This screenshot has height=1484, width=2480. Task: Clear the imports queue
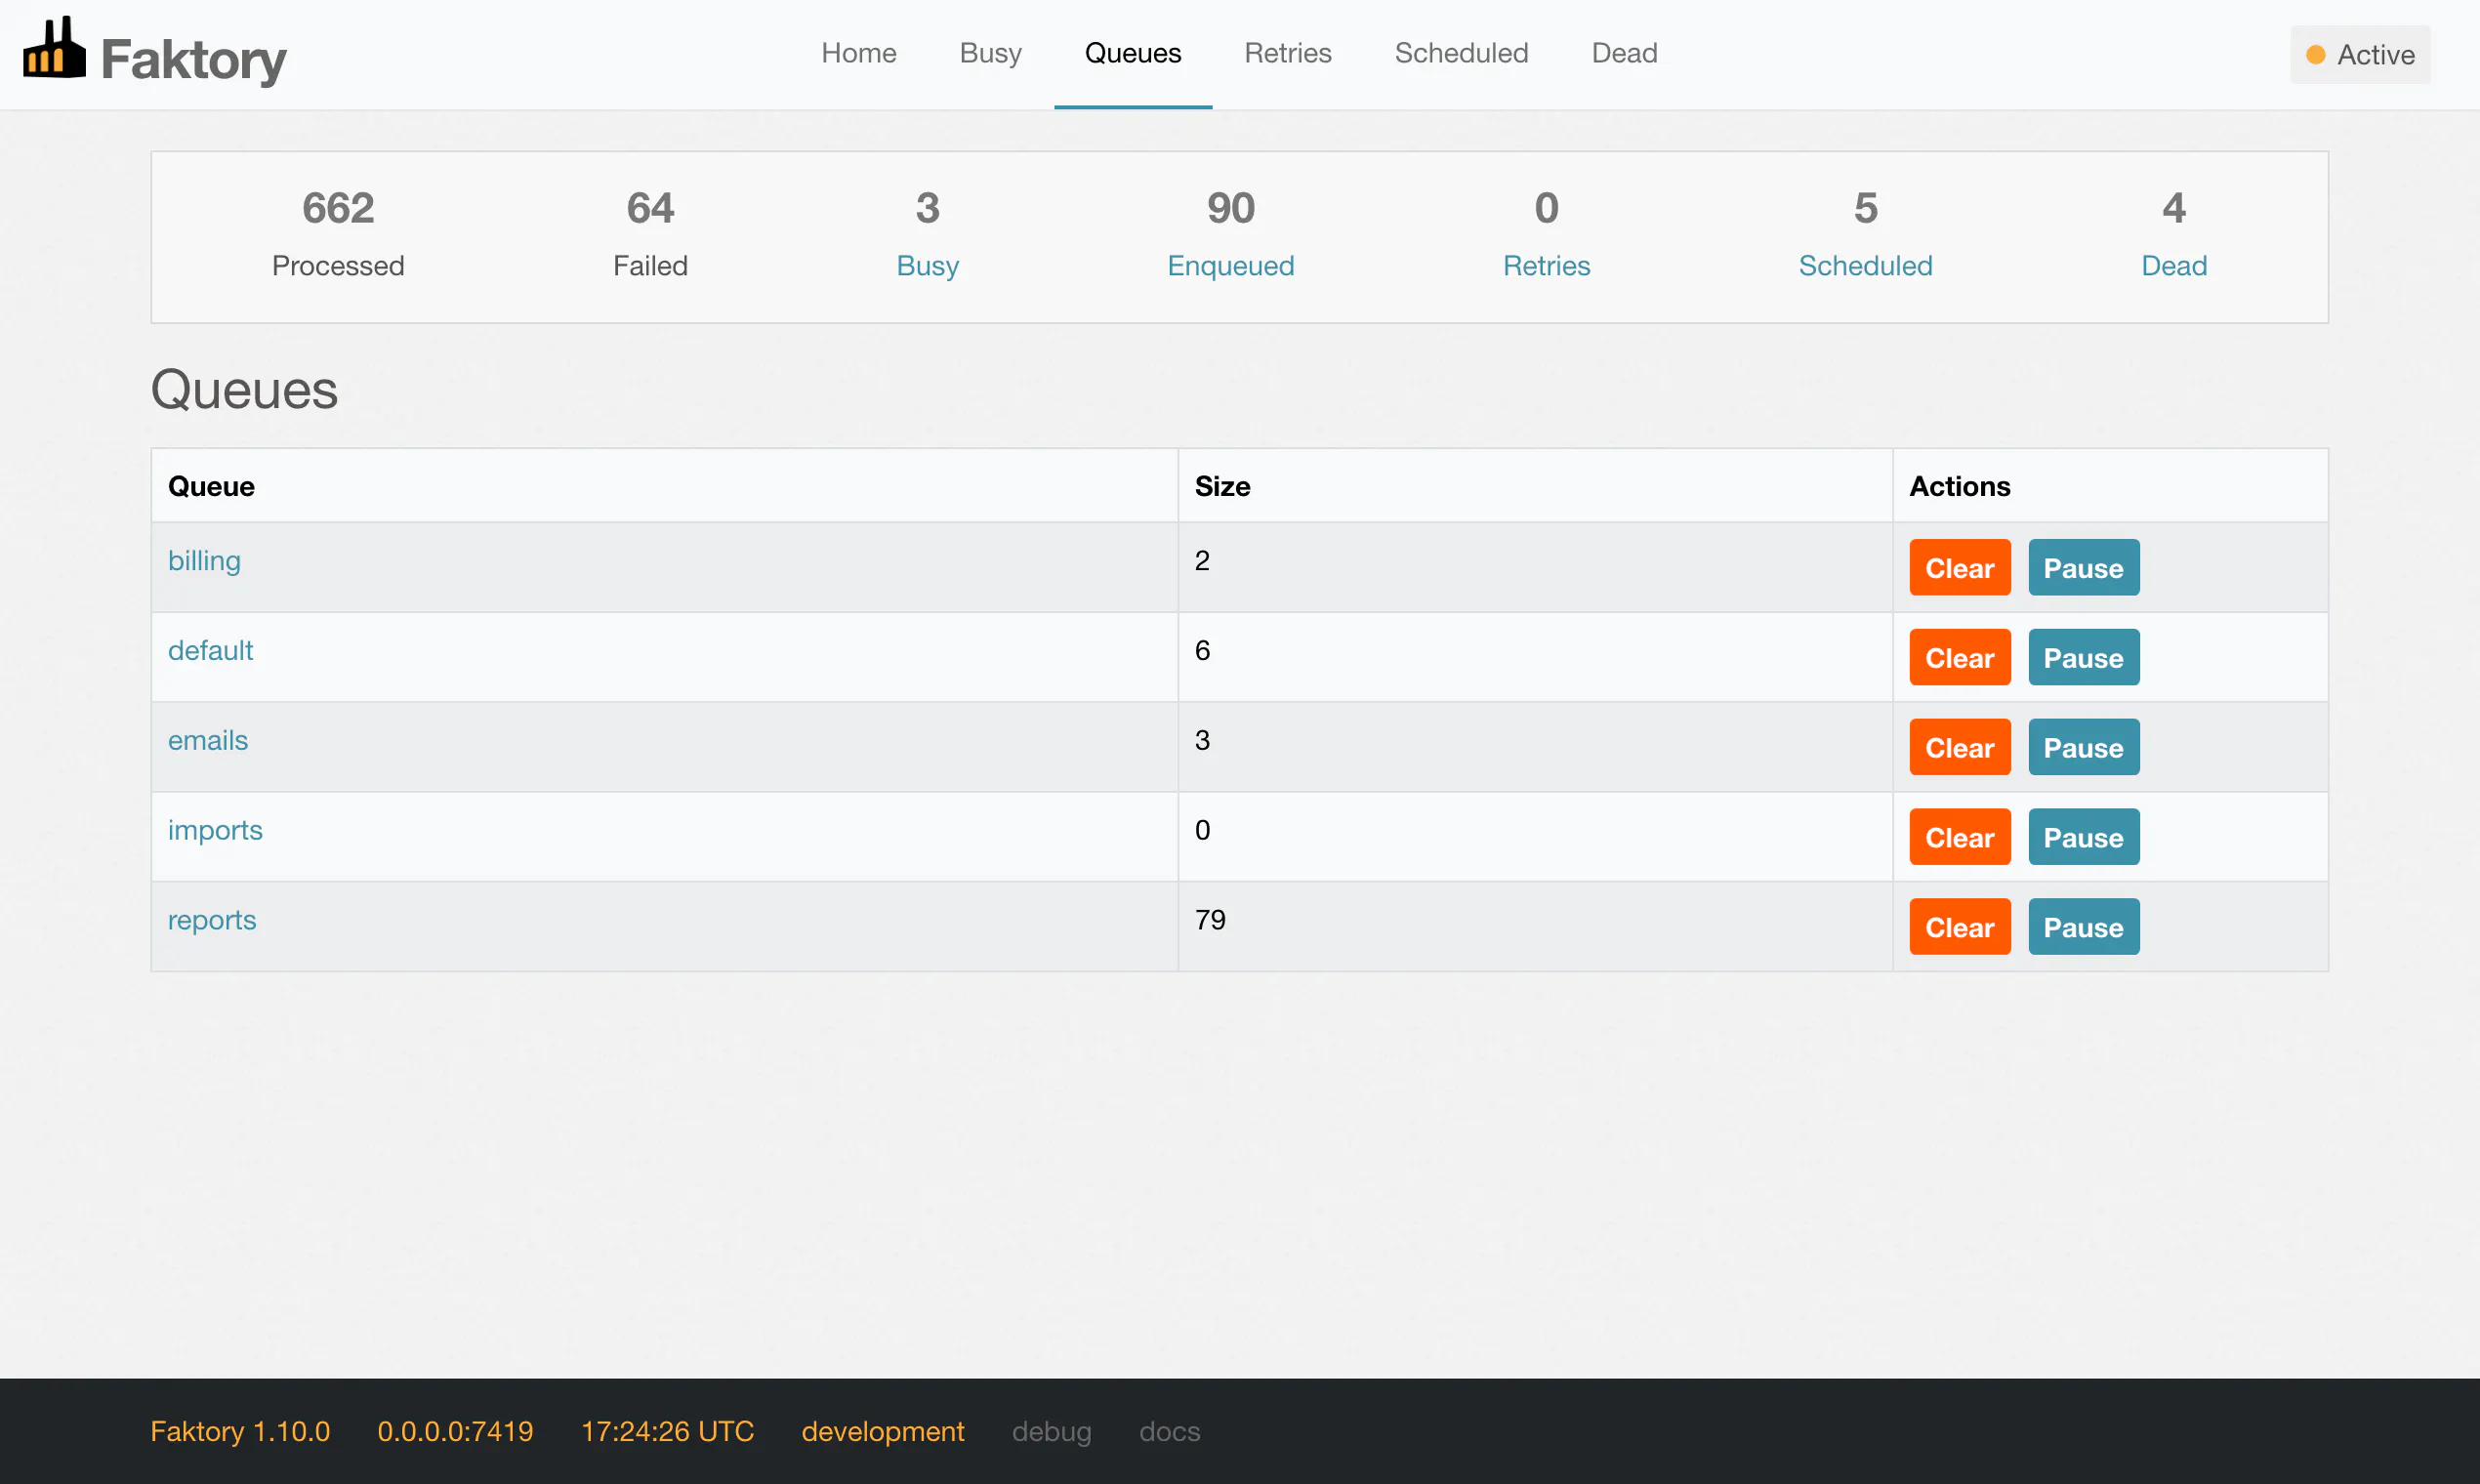click(x=1959, y=838)
